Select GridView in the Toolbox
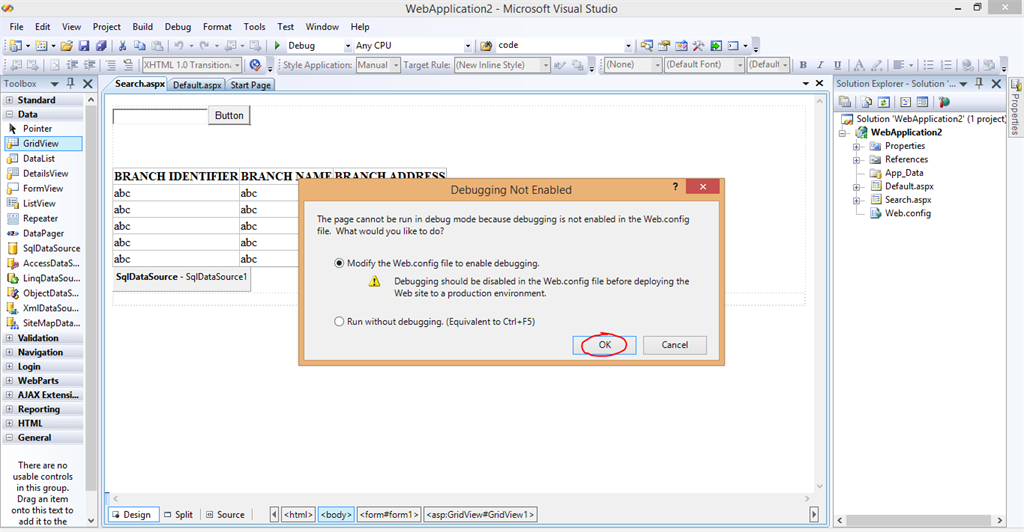 pos(43,144)
